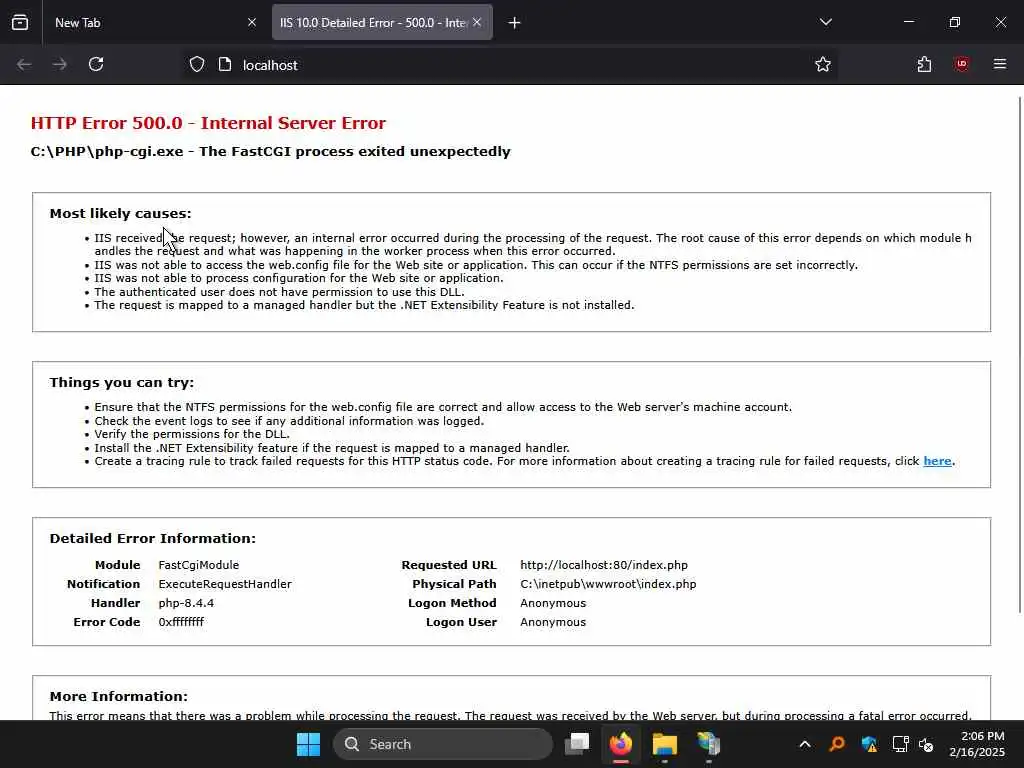Bookmark this page with star icon
The width and height of the screenshot is (1024, 768).
coord(823,65)
